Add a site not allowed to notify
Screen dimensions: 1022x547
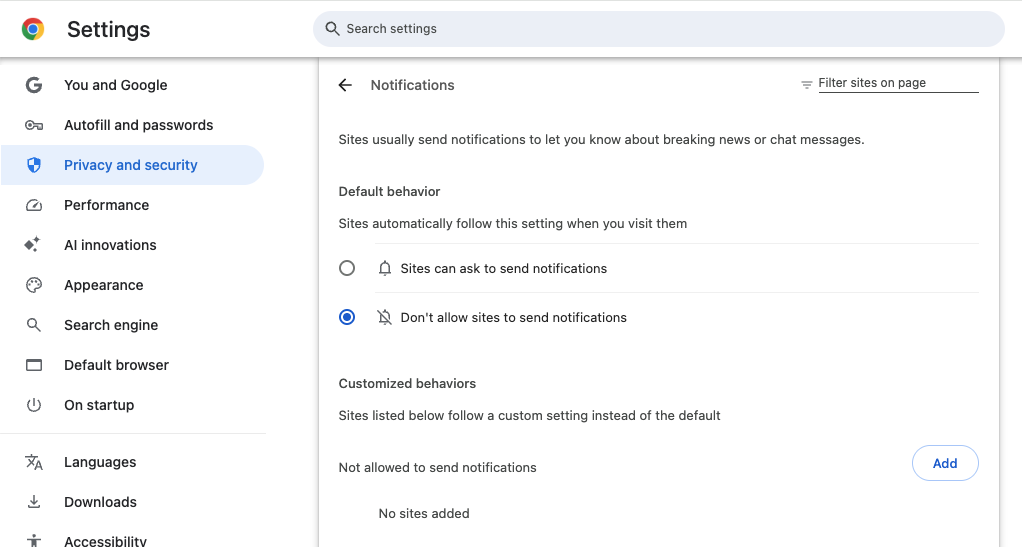coord(945,463)
